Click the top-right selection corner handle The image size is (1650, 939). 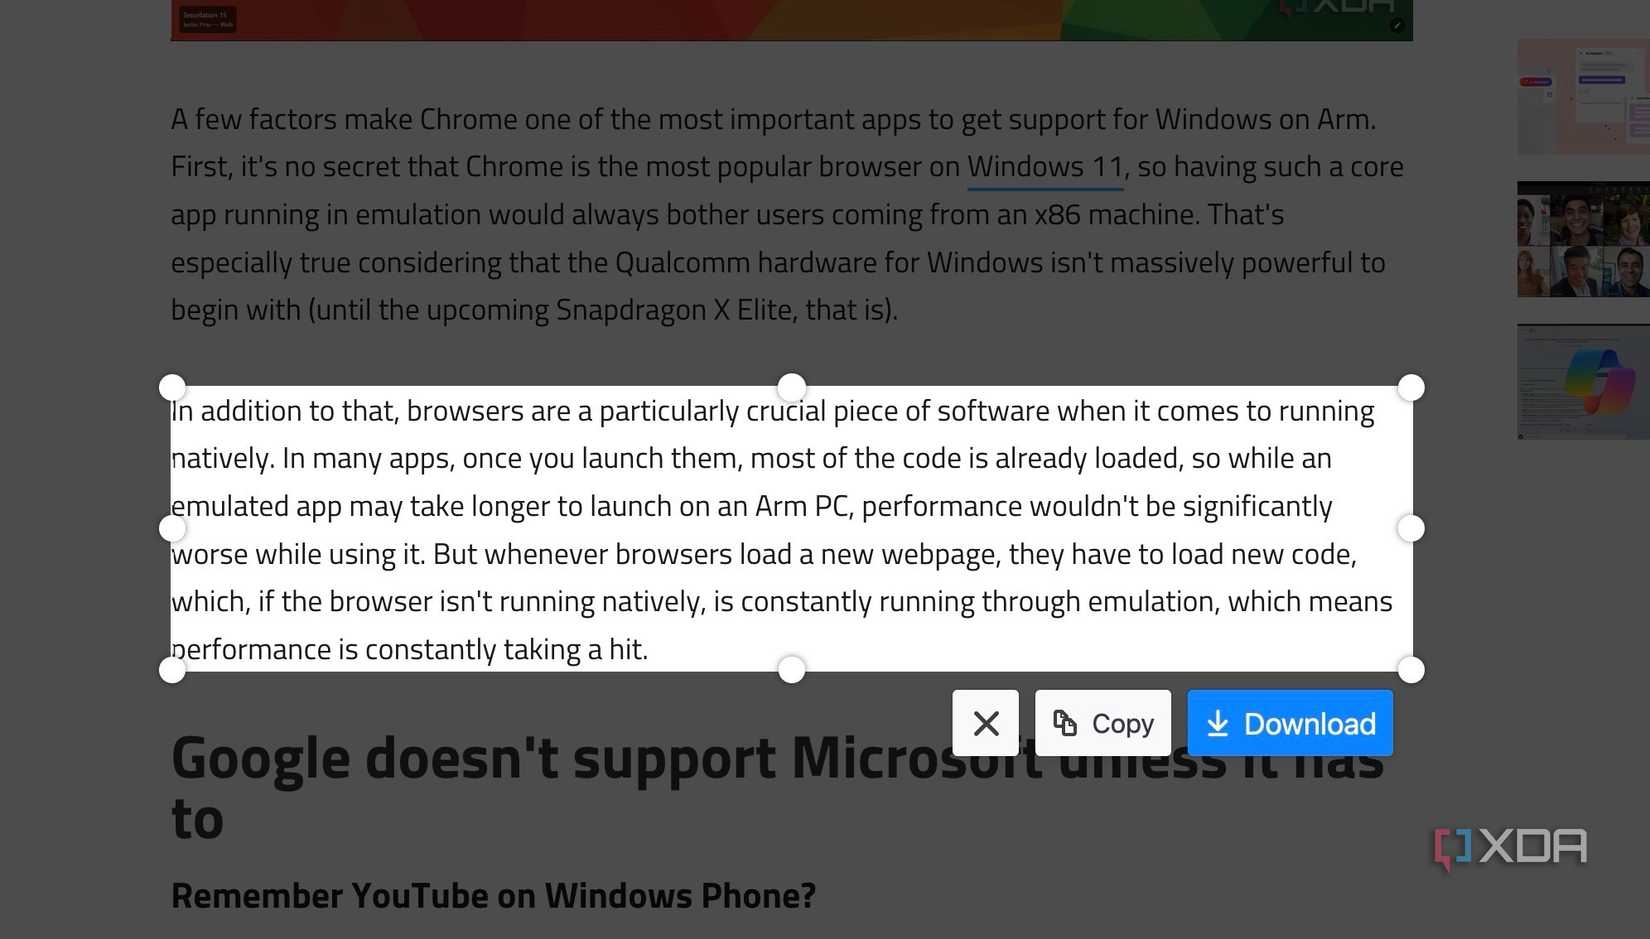(x=1411, y=387)
